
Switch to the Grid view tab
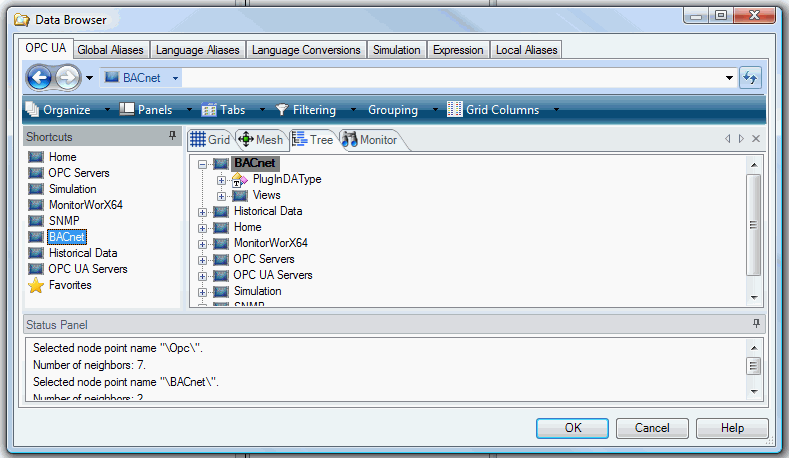pos(210,140)
